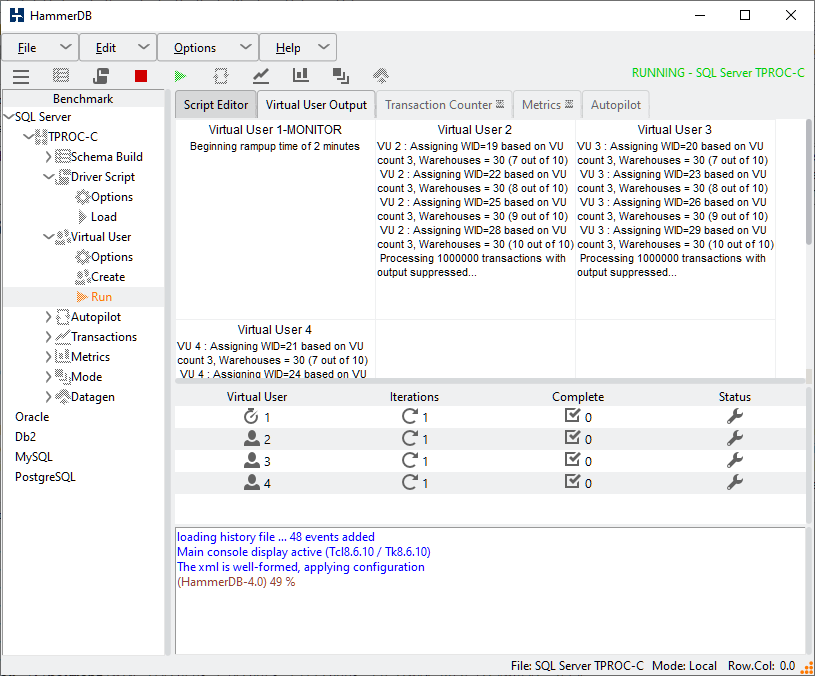
Task: Click the wrench status icon for user 4
Action: click(734, 482)
